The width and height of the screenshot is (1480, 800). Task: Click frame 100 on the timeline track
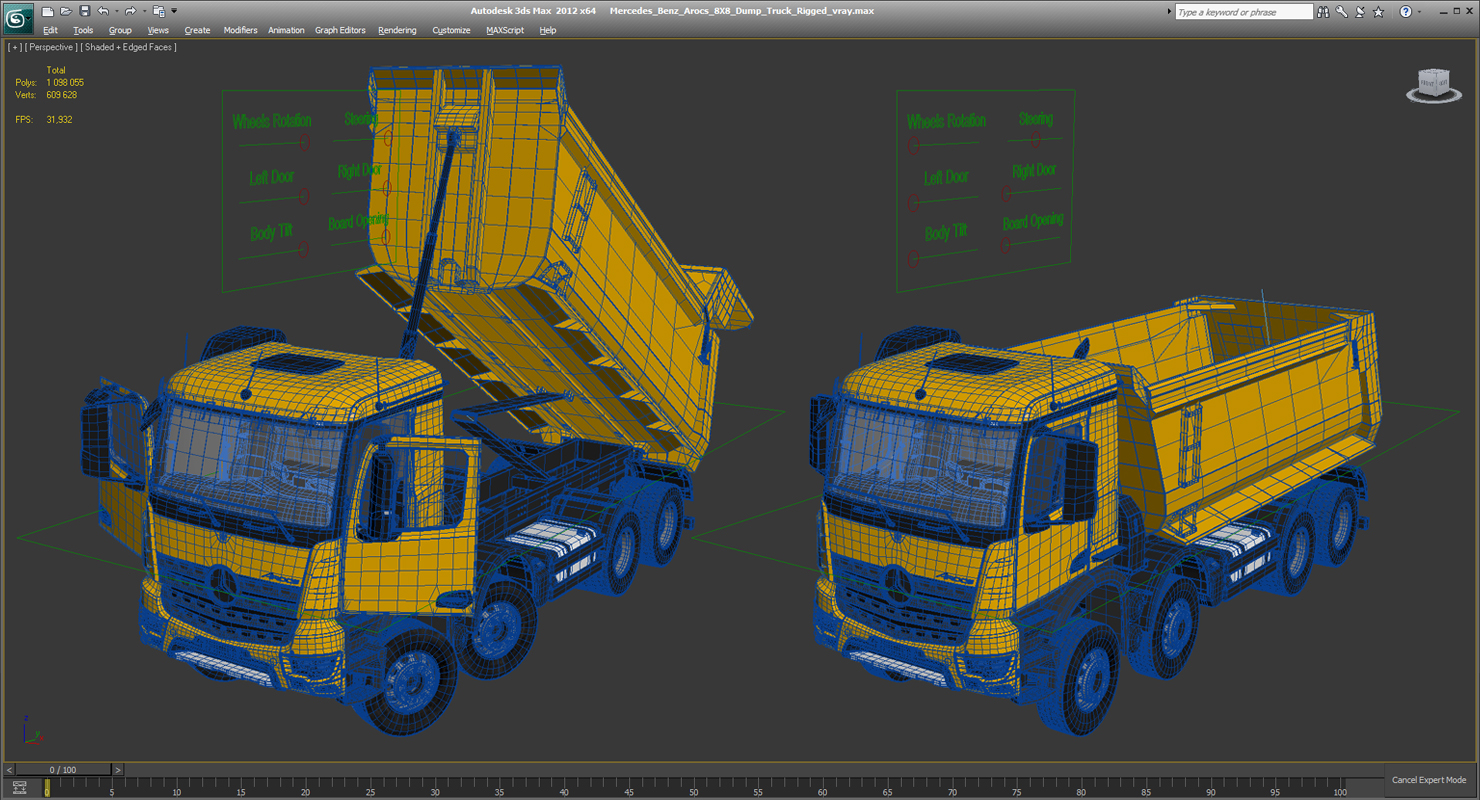[x=1341, y=788]
